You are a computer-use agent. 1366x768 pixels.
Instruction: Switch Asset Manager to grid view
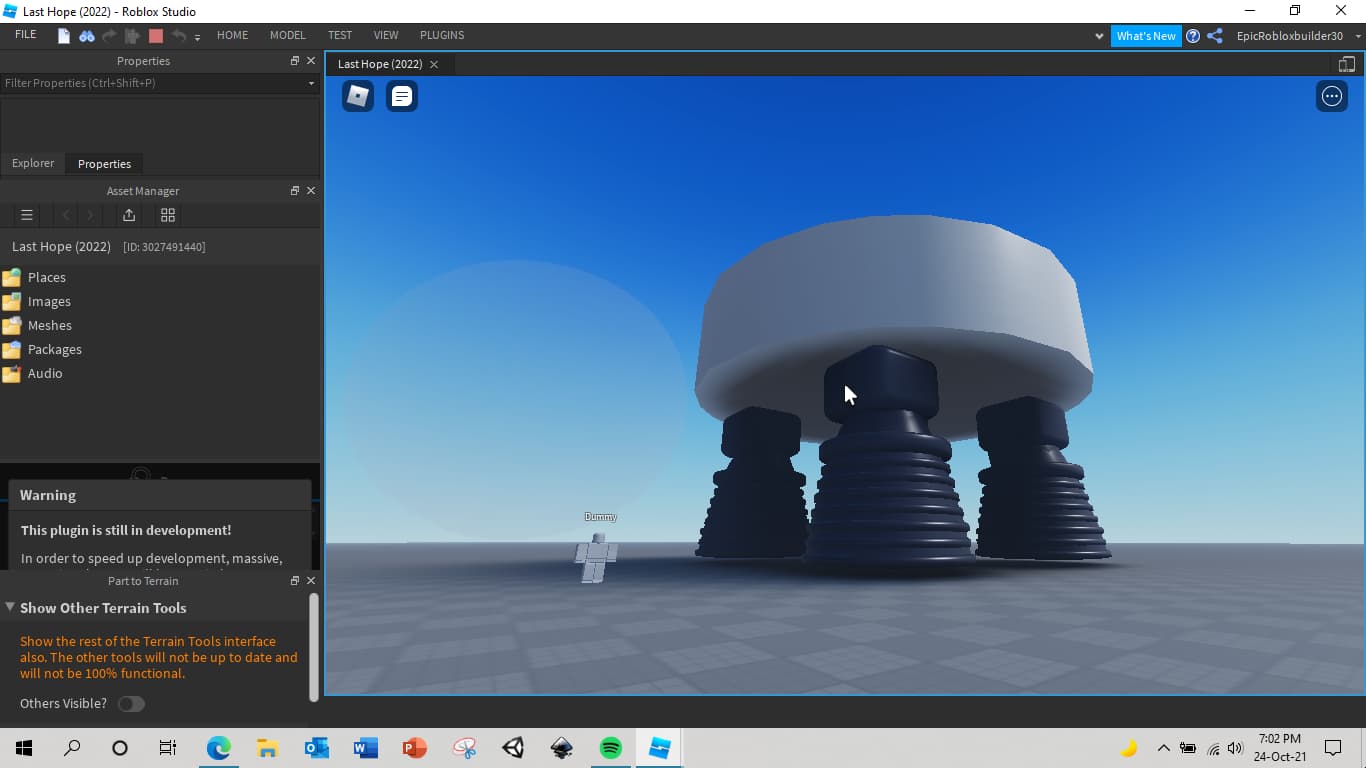pos(168,215)
